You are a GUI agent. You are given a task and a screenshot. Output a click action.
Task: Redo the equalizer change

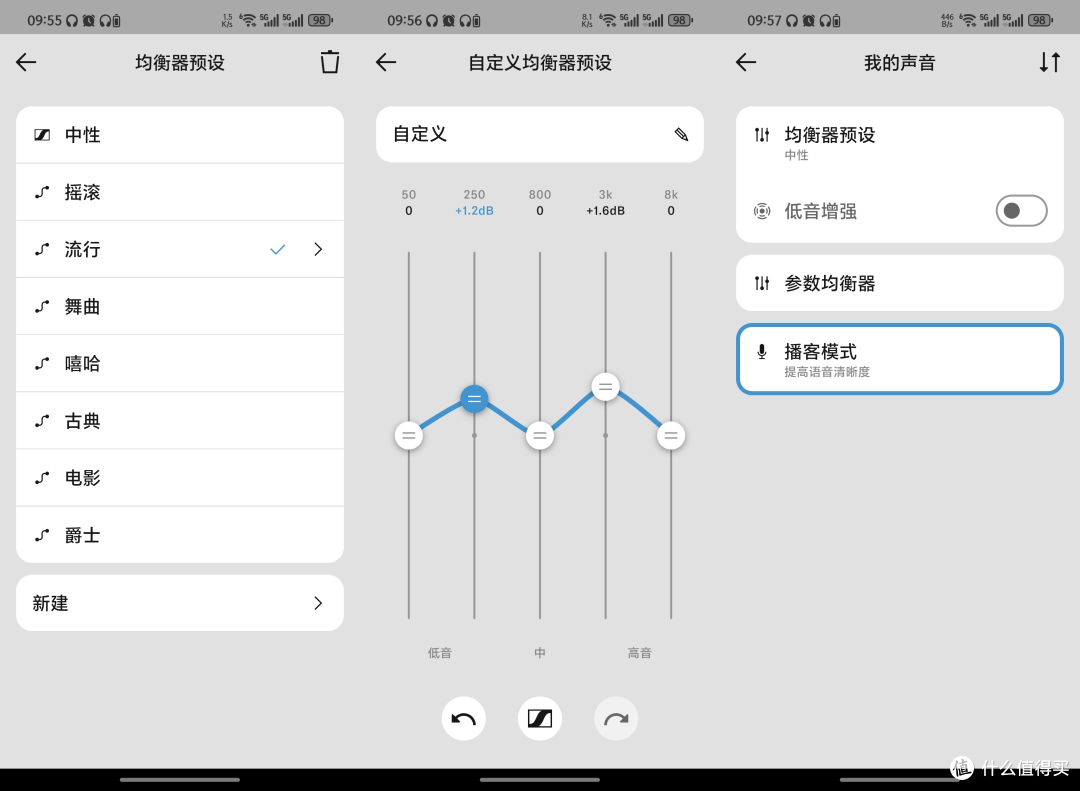click(616, 719)
